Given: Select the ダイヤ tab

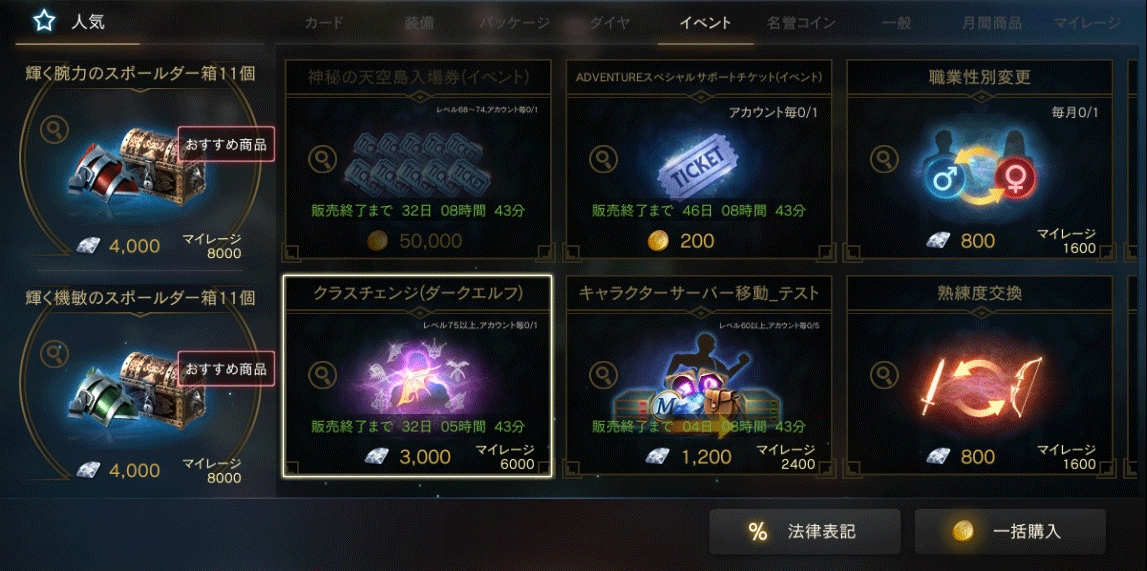Looking at the screenshot, I should (x=610, y=23).
